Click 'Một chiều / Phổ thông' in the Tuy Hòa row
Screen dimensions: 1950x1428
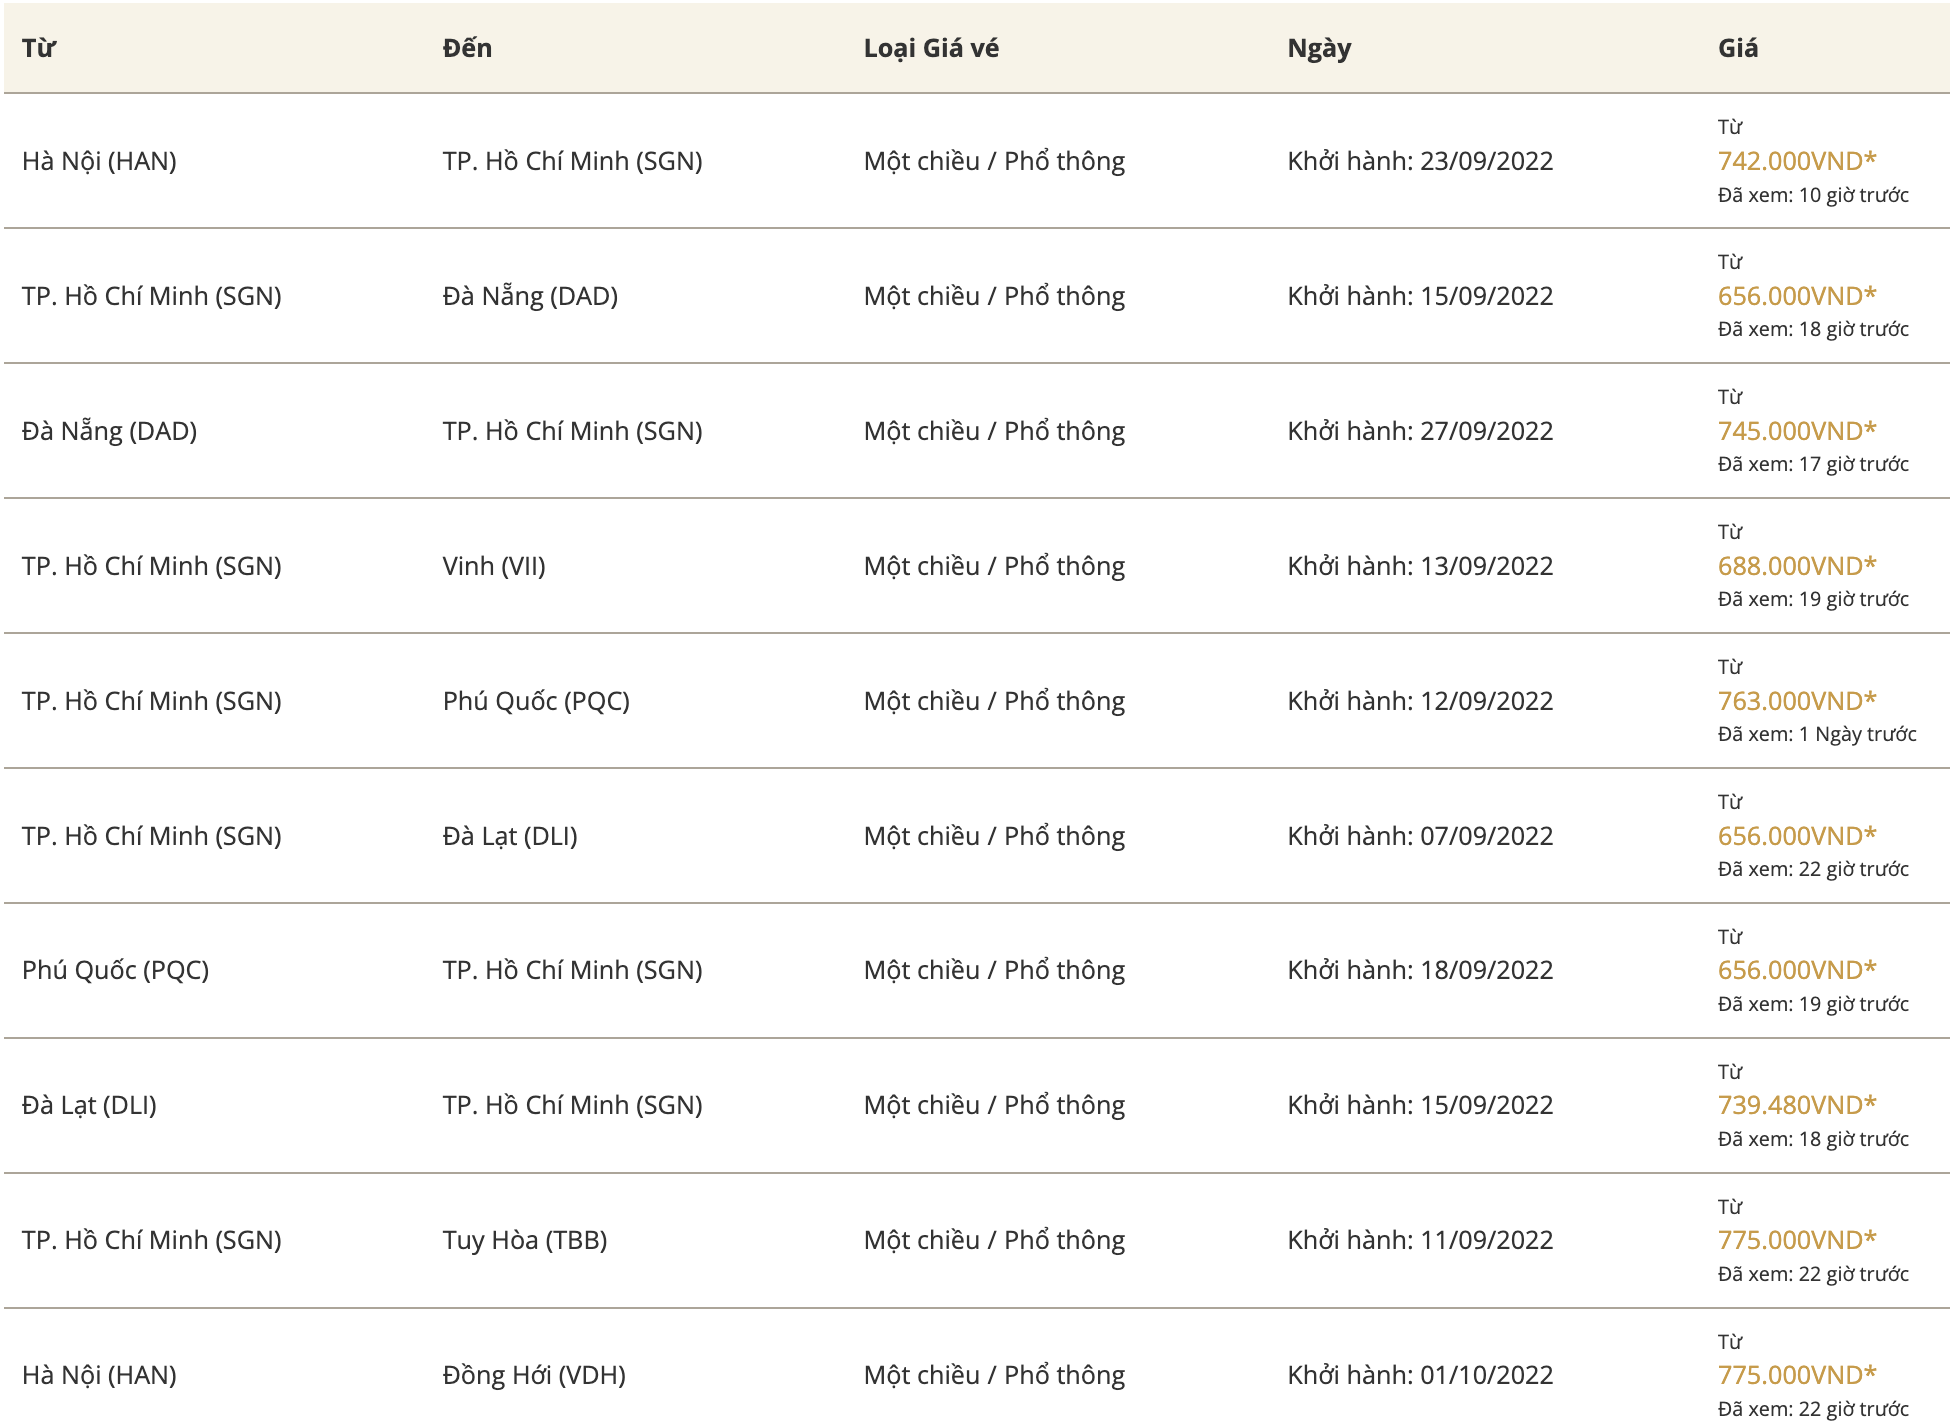tap(994, 1240)
